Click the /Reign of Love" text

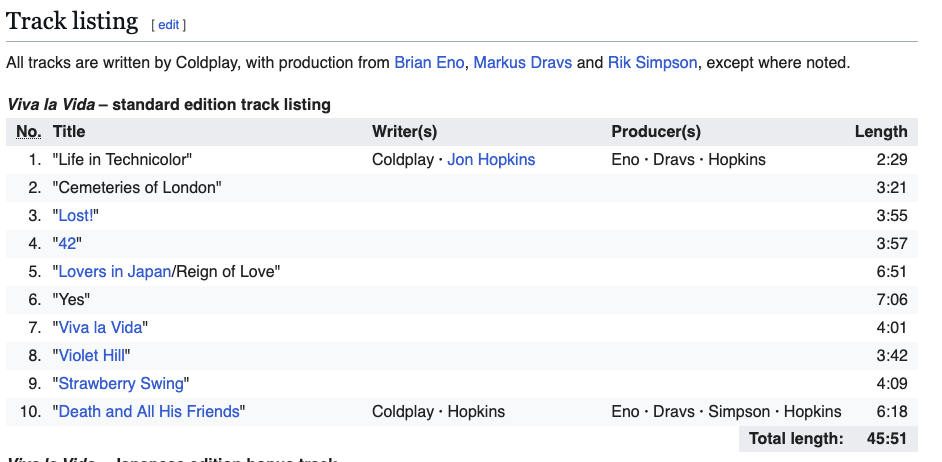pyautogui.click(x=226, y=272)
